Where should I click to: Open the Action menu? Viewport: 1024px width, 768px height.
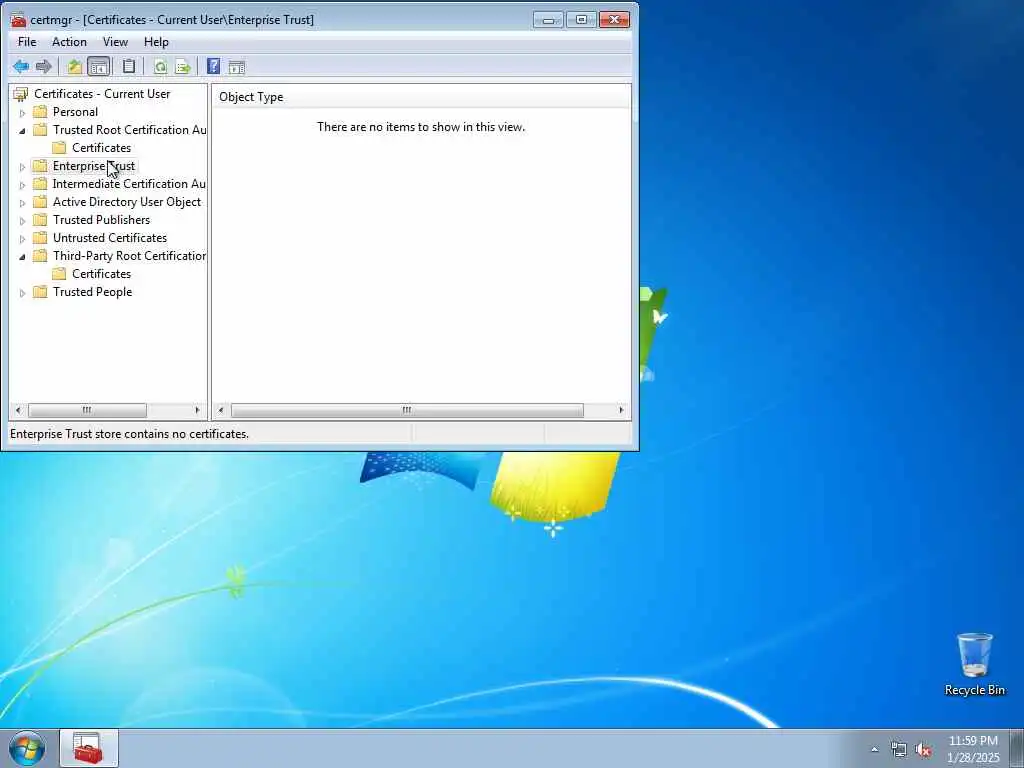coord(69,42)
